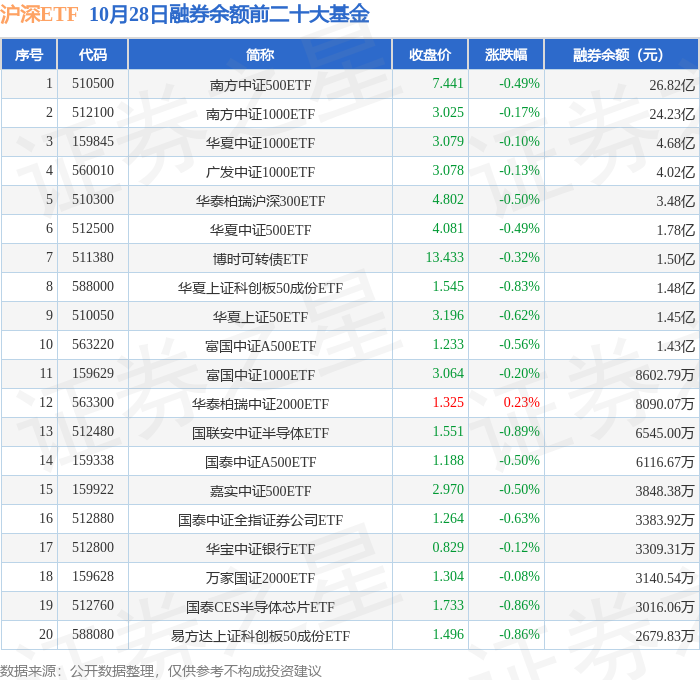Click change value -0.10%
The image size is (700, 680).
(x=519, y=142)
